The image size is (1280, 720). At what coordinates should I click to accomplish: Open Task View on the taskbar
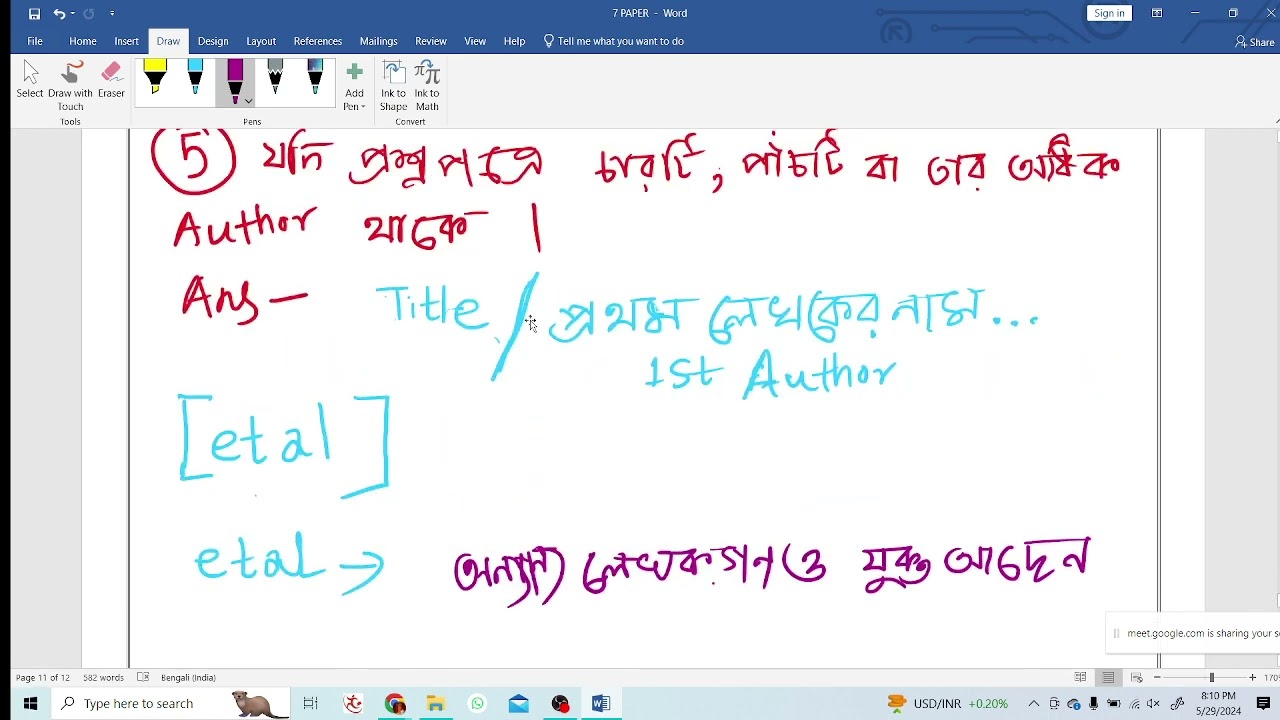[310, 703]
